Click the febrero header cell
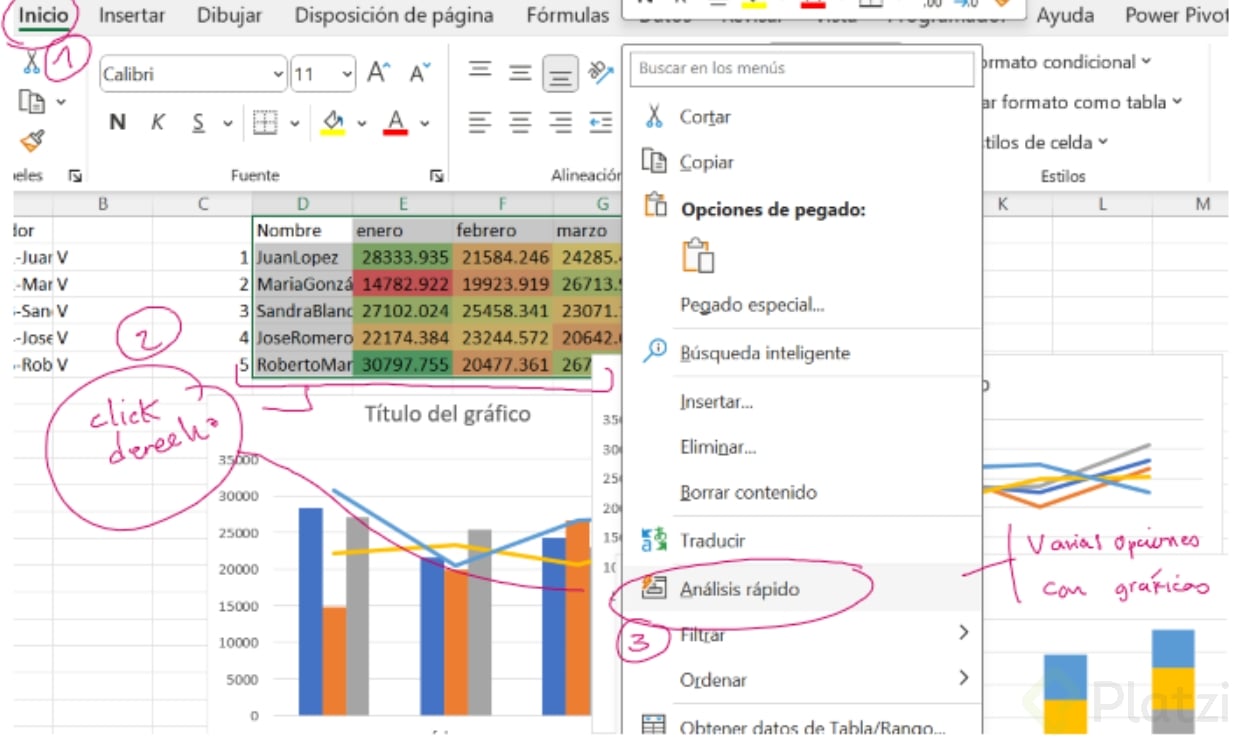1242x744 pixels. 503,230
